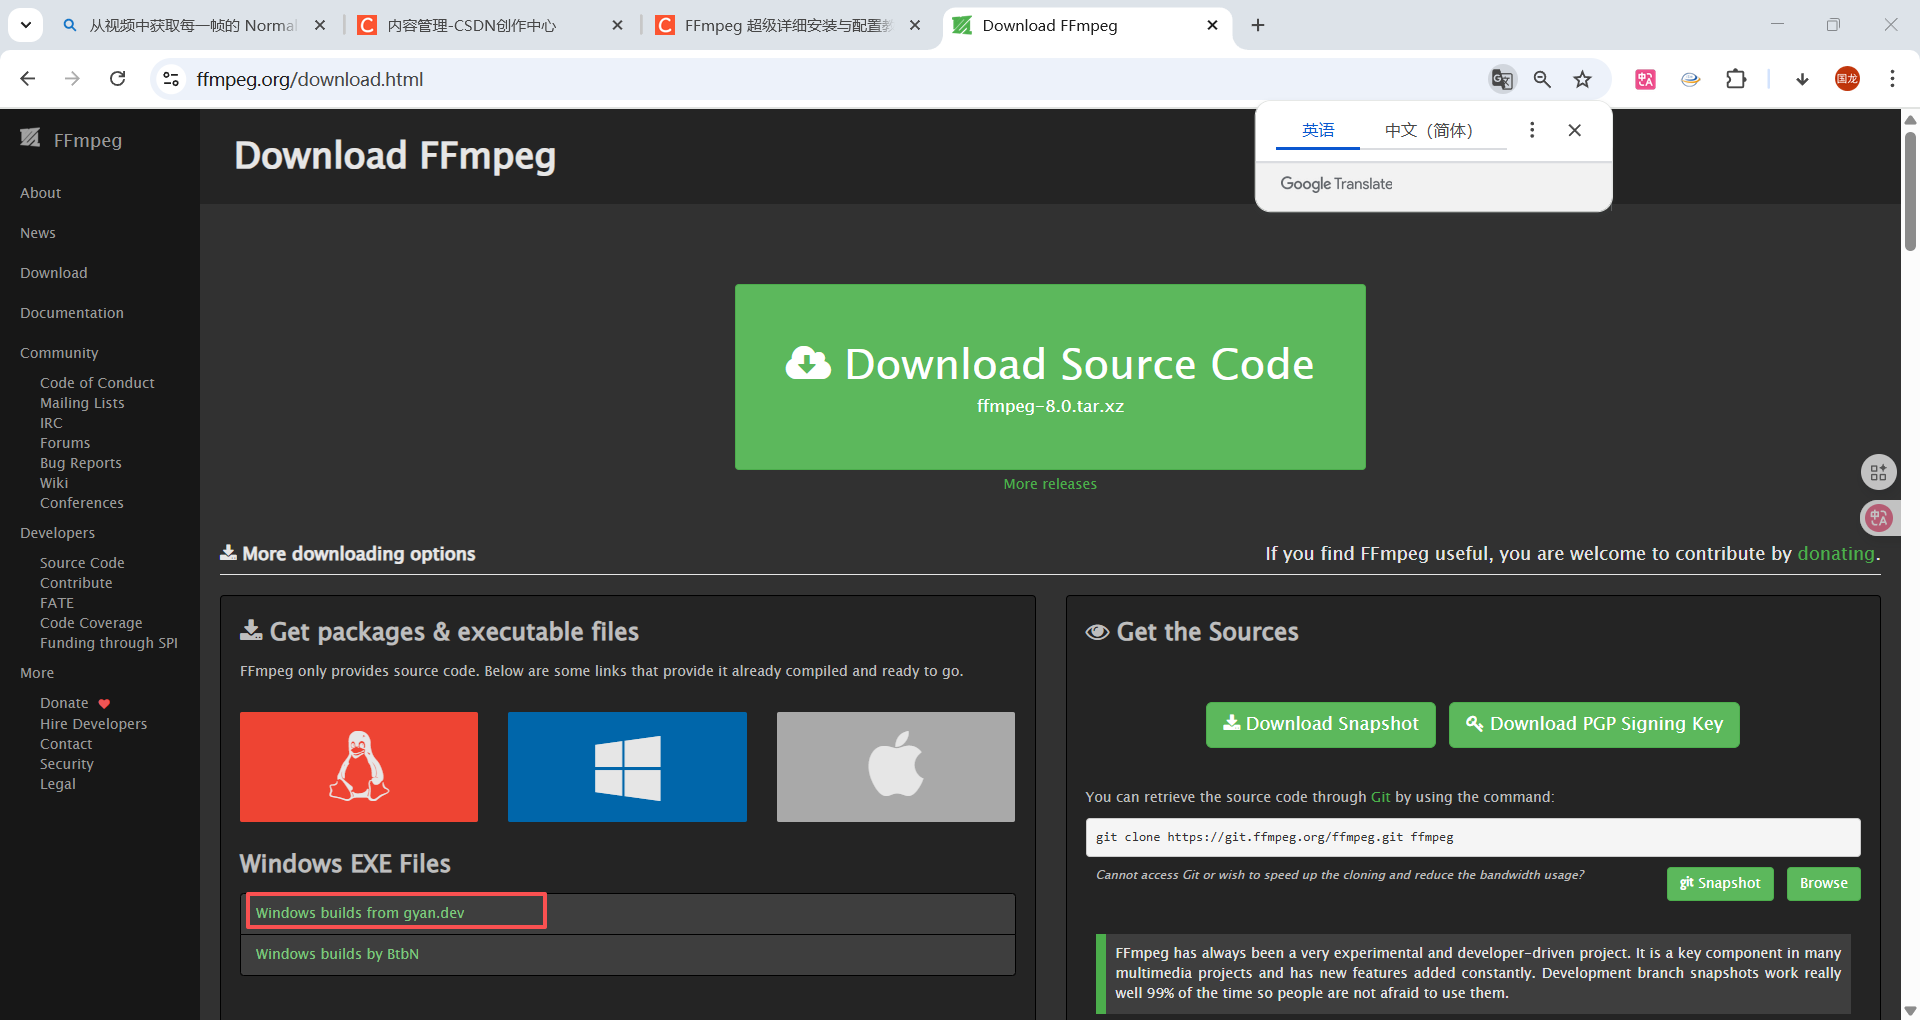Go forward to next page
The width and height of the screenshot is (1920, 1020).
pyautogui.click(x=72, y=79)
